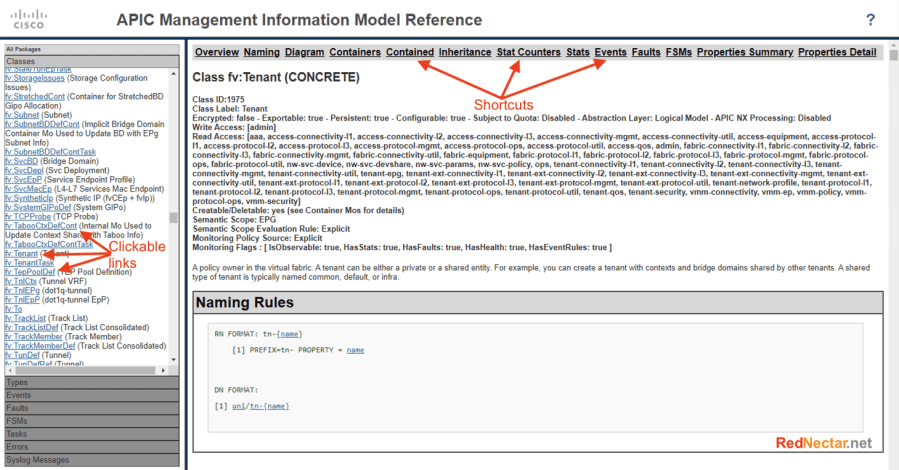Jump to the Inheritance shortcut

[465, 52]
